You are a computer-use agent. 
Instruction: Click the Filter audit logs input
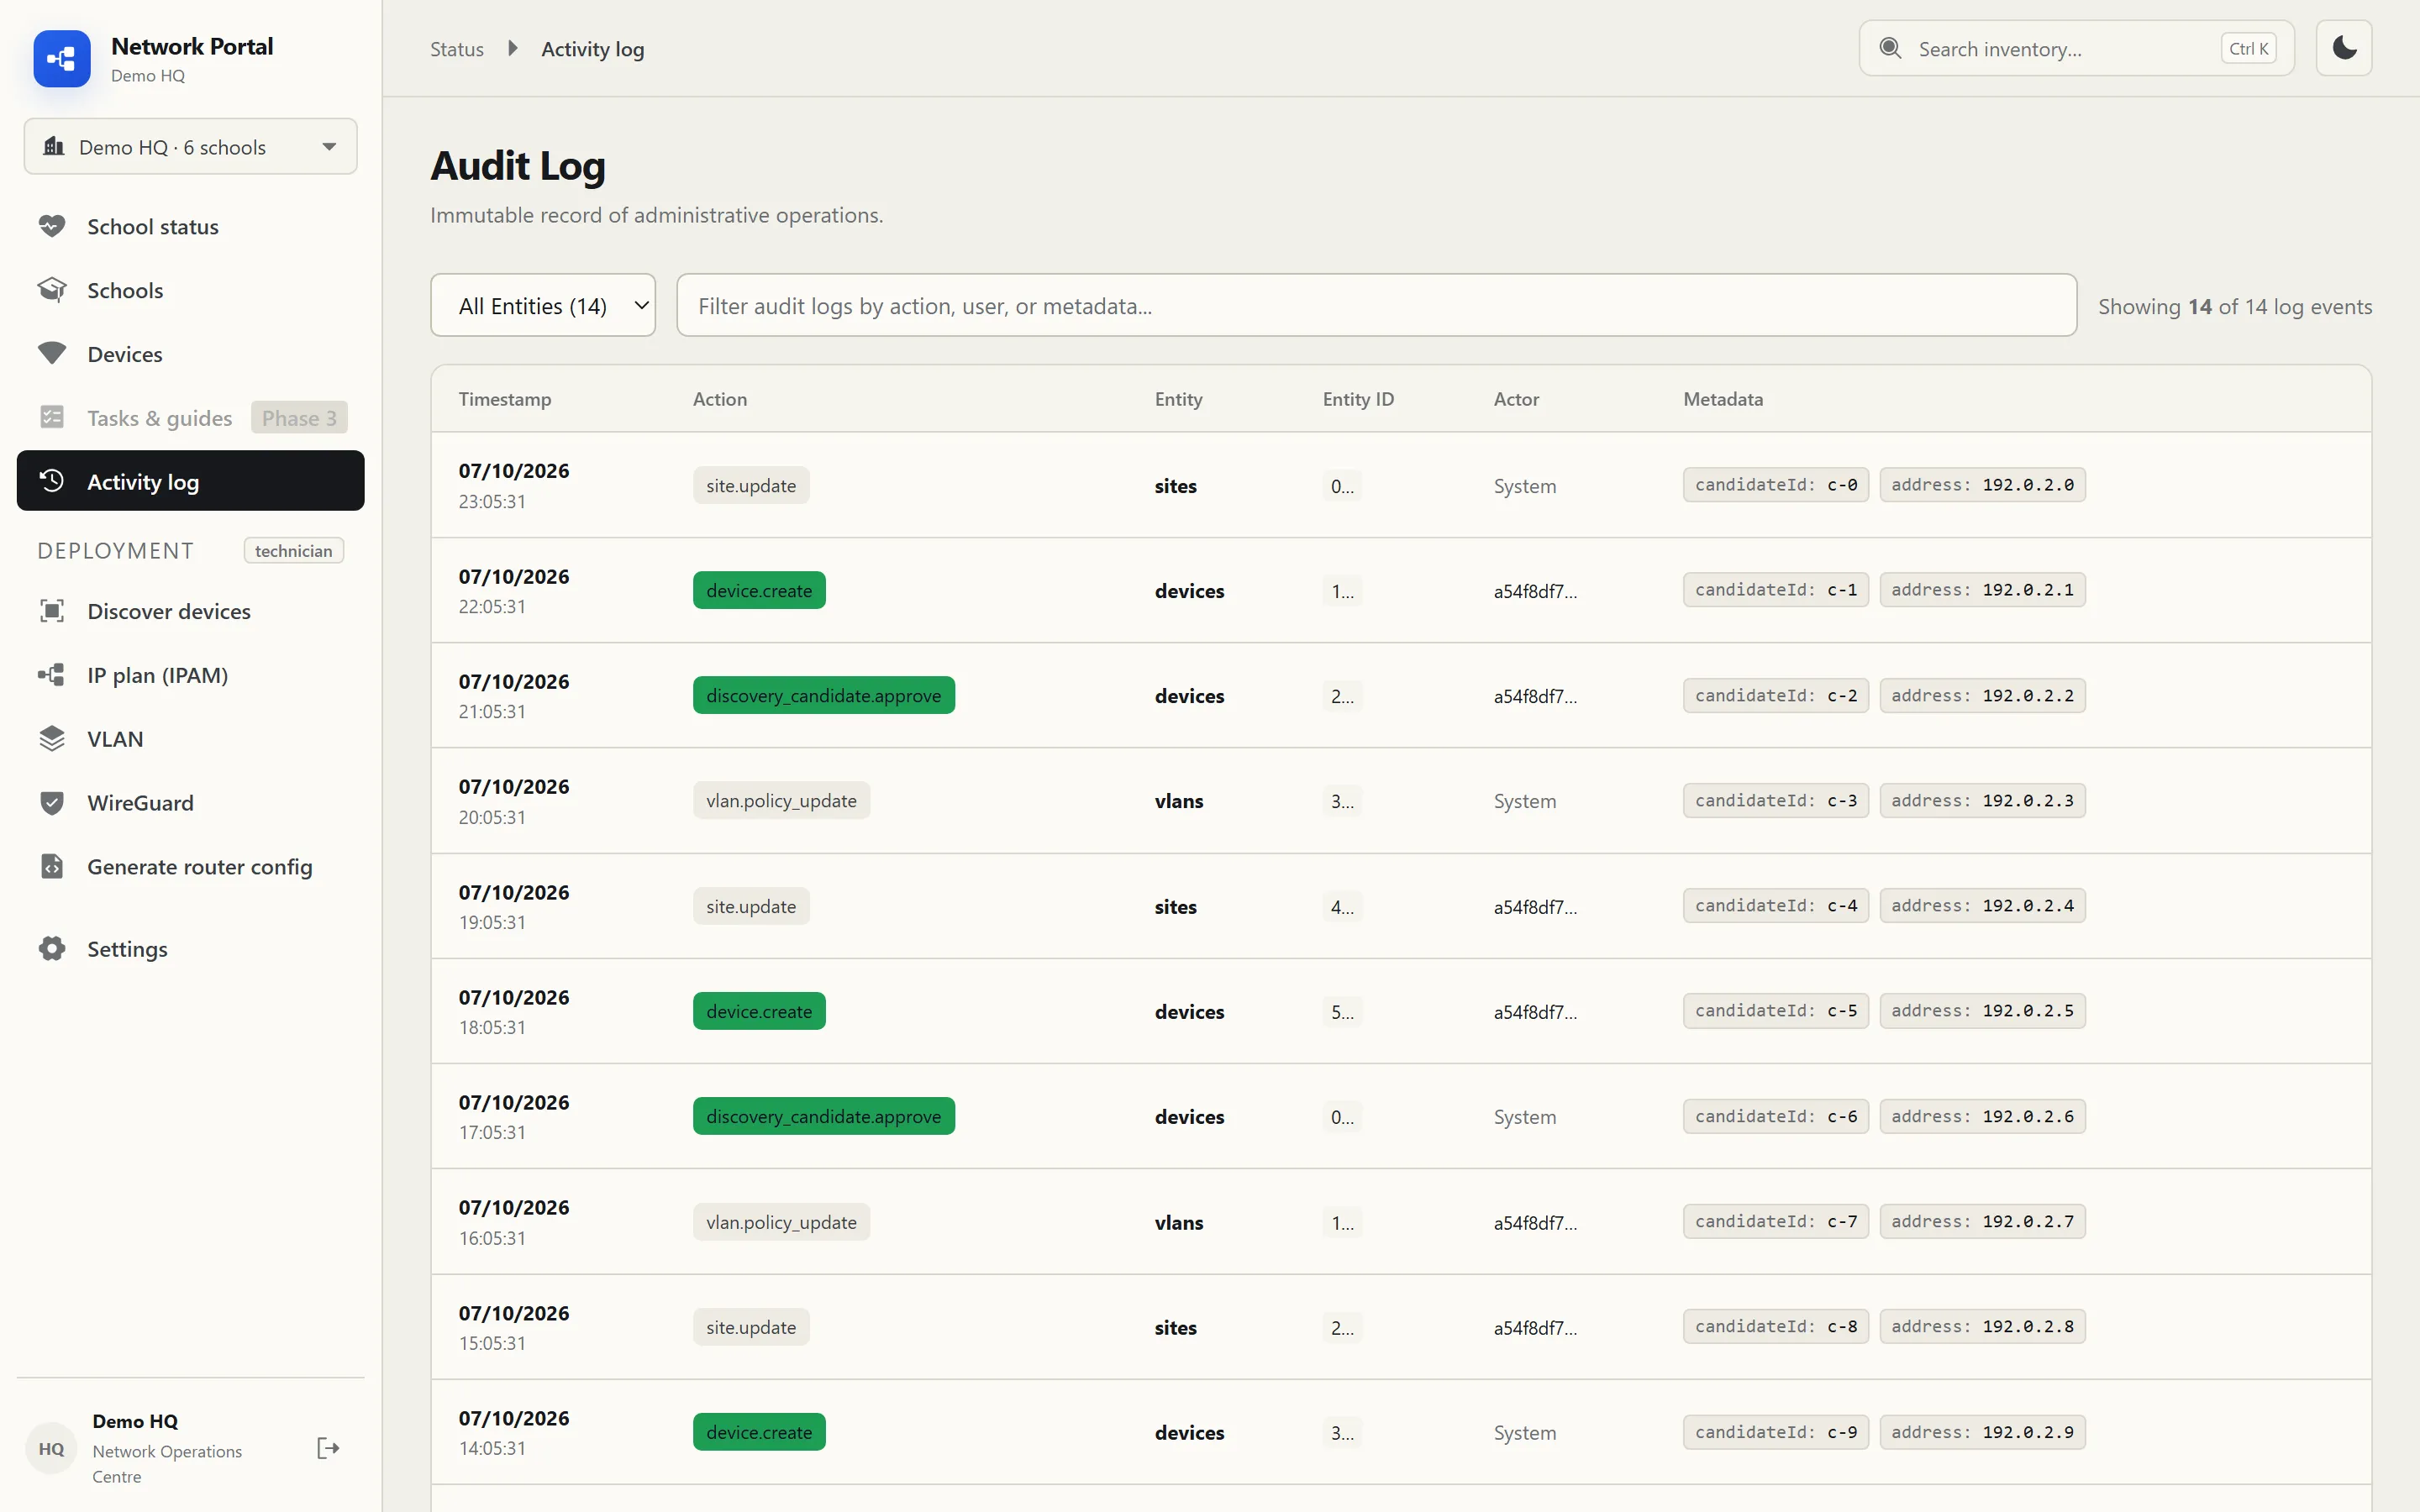pyautogui.click(x=1376, y=306)
